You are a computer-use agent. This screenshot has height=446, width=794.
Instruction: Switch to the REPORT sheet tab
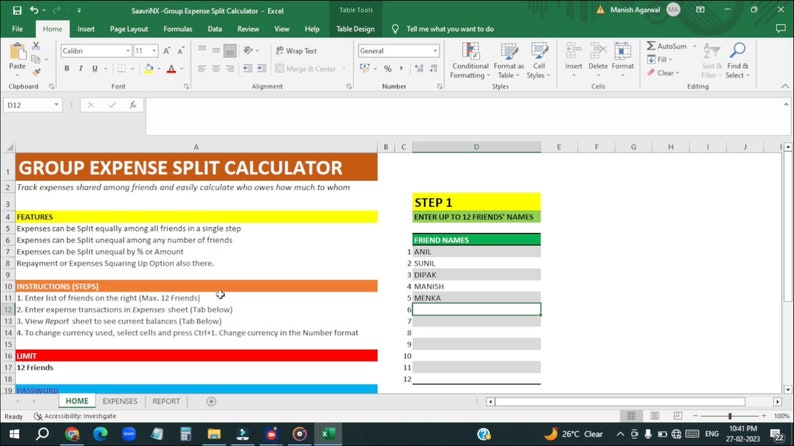[x=166, y=401]
